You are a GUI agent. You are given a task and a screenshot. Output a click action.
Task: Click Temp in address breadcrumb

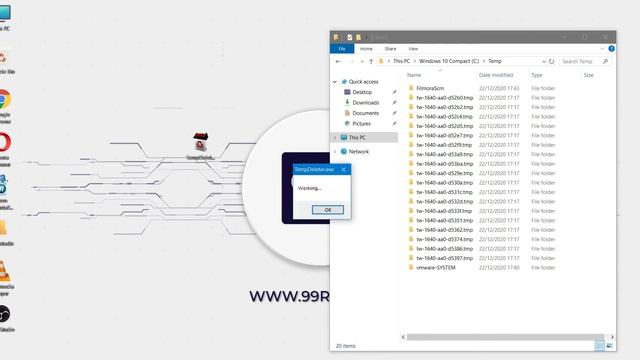point(495,61)
